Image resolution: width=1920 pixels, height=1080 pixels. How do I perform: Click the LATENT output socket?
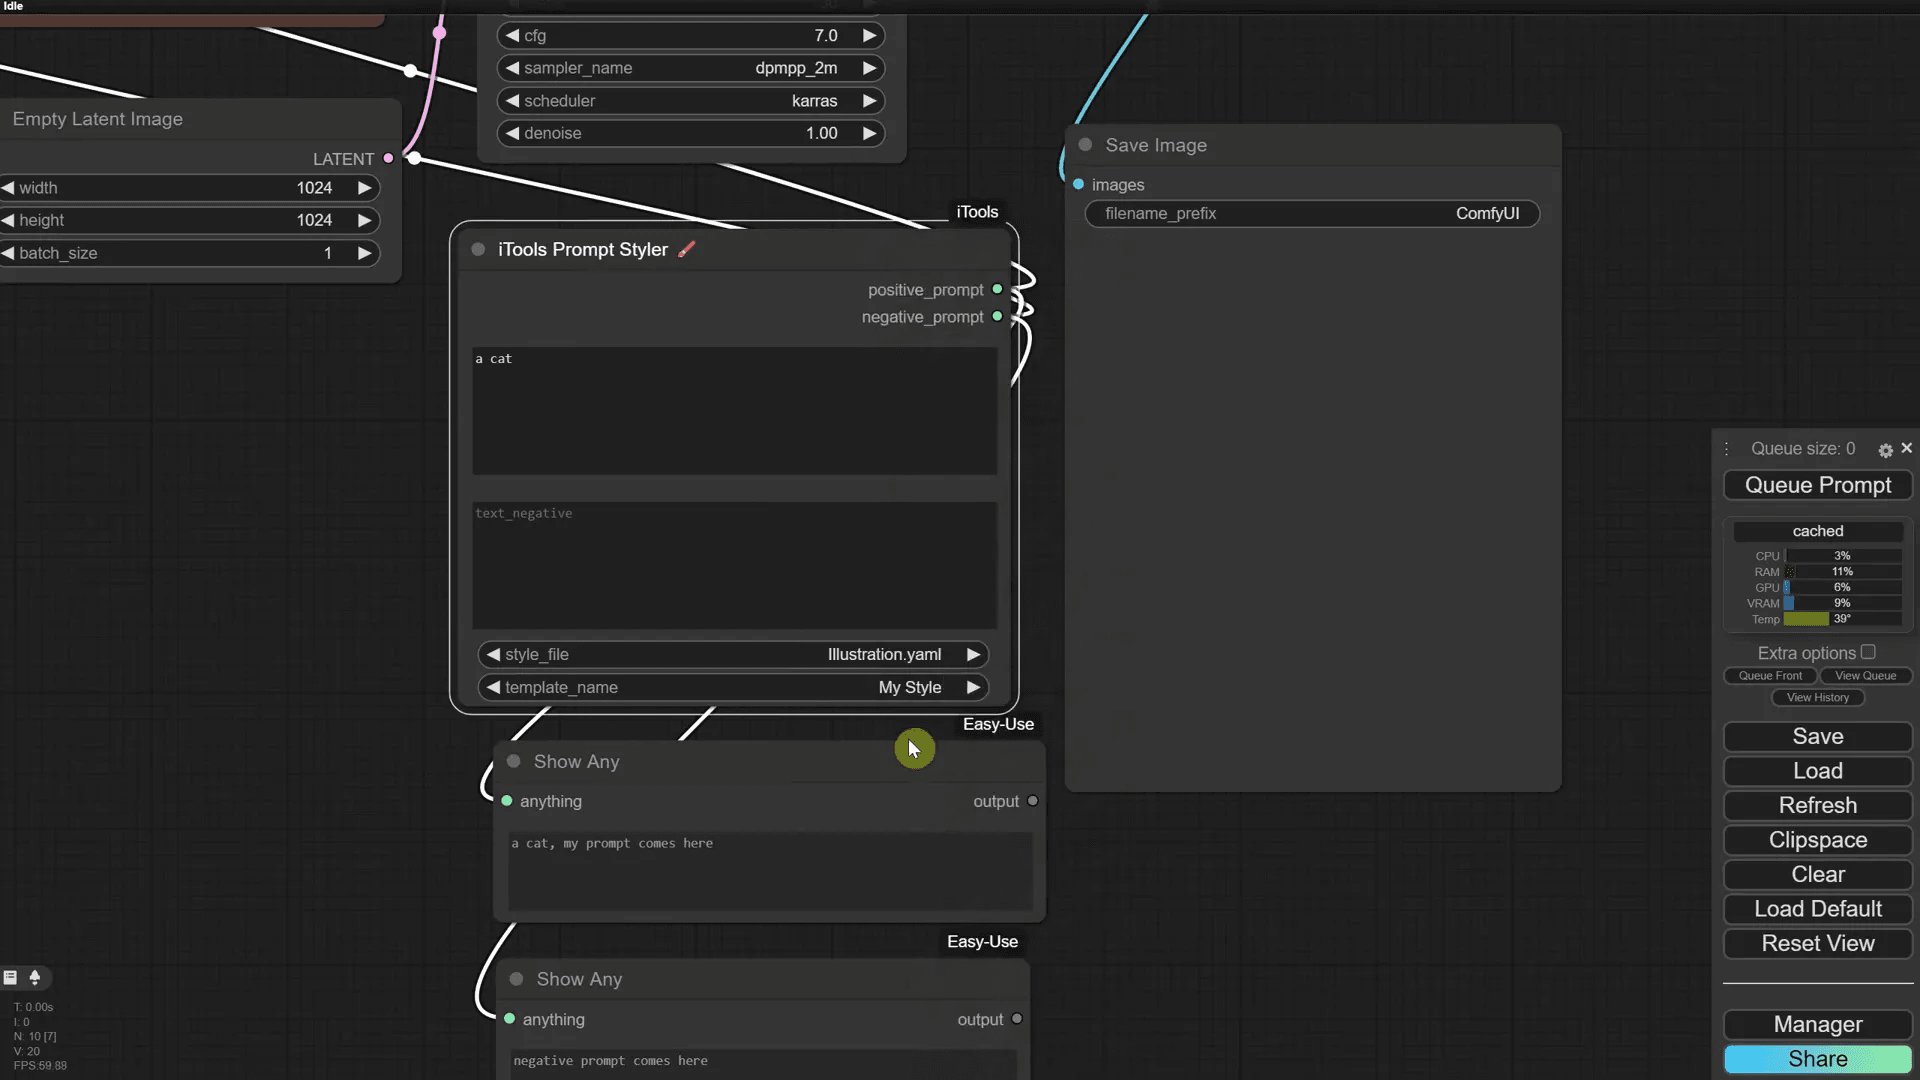click(x=389, y=159)
